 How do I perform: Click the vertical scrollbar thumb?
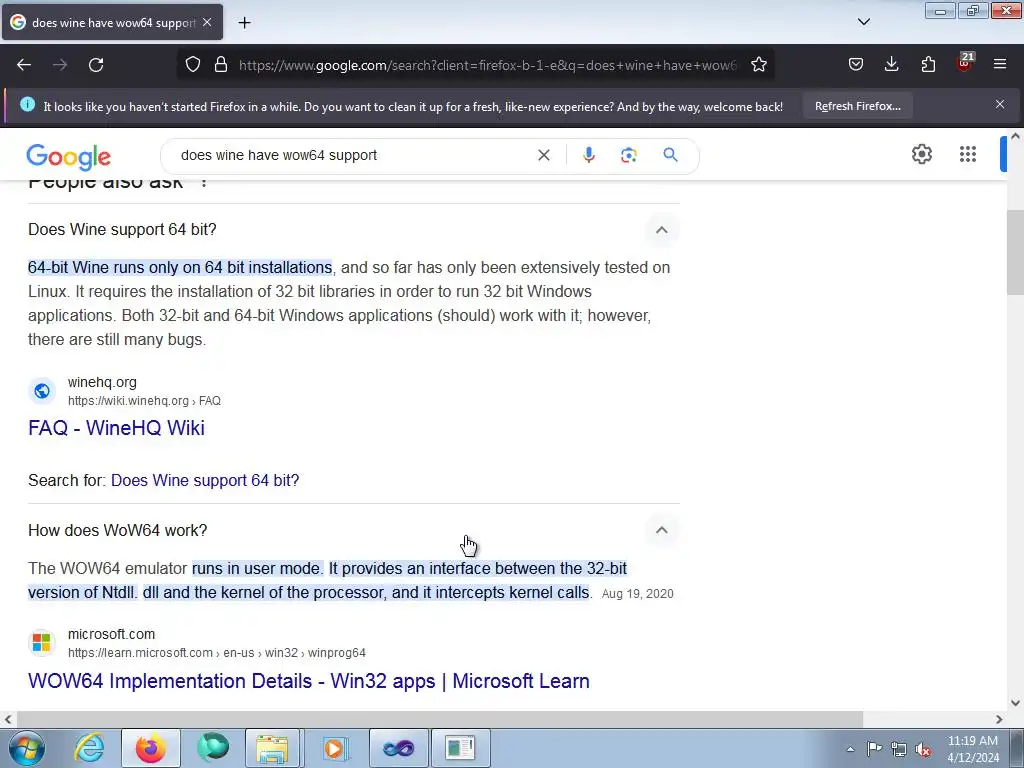(1015, 251)
